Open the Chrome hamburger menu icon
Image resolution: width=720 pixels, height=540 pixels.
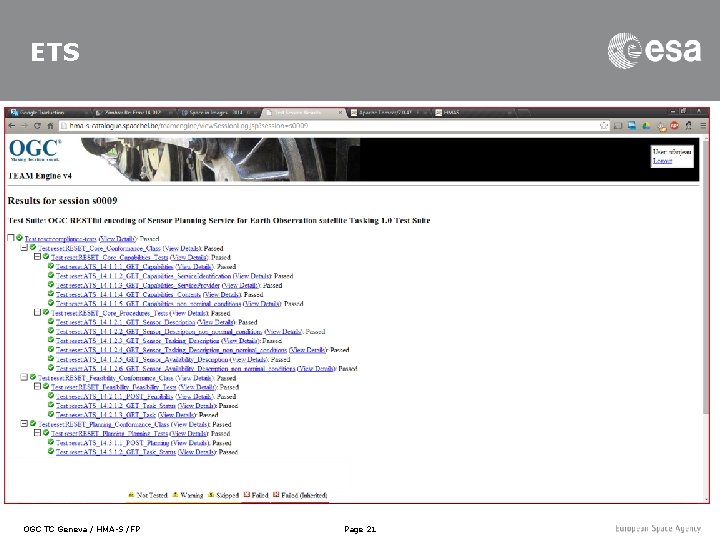click(703, 125)
